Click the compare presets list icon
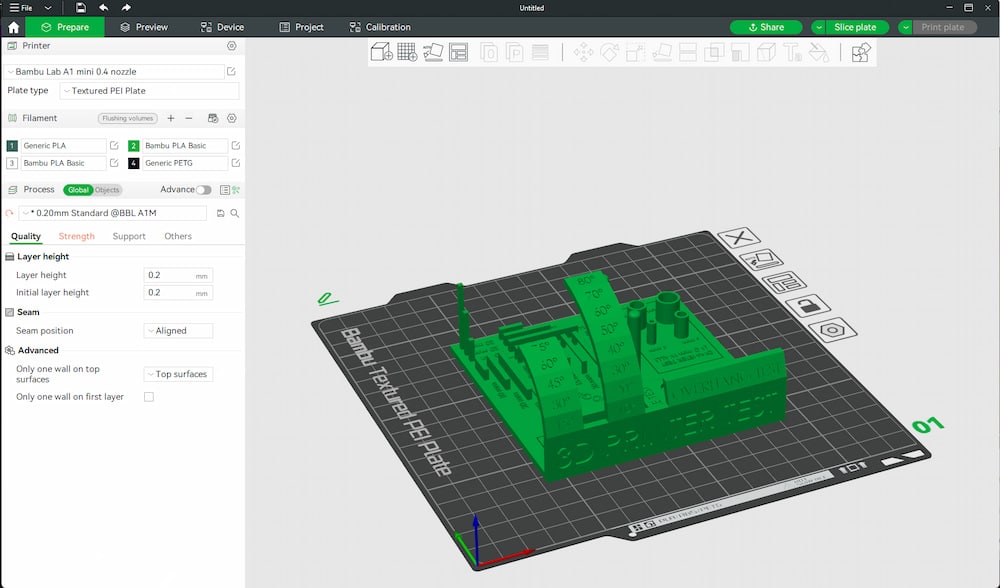This screenshot has width=1000, height=588. click(224, 189)
